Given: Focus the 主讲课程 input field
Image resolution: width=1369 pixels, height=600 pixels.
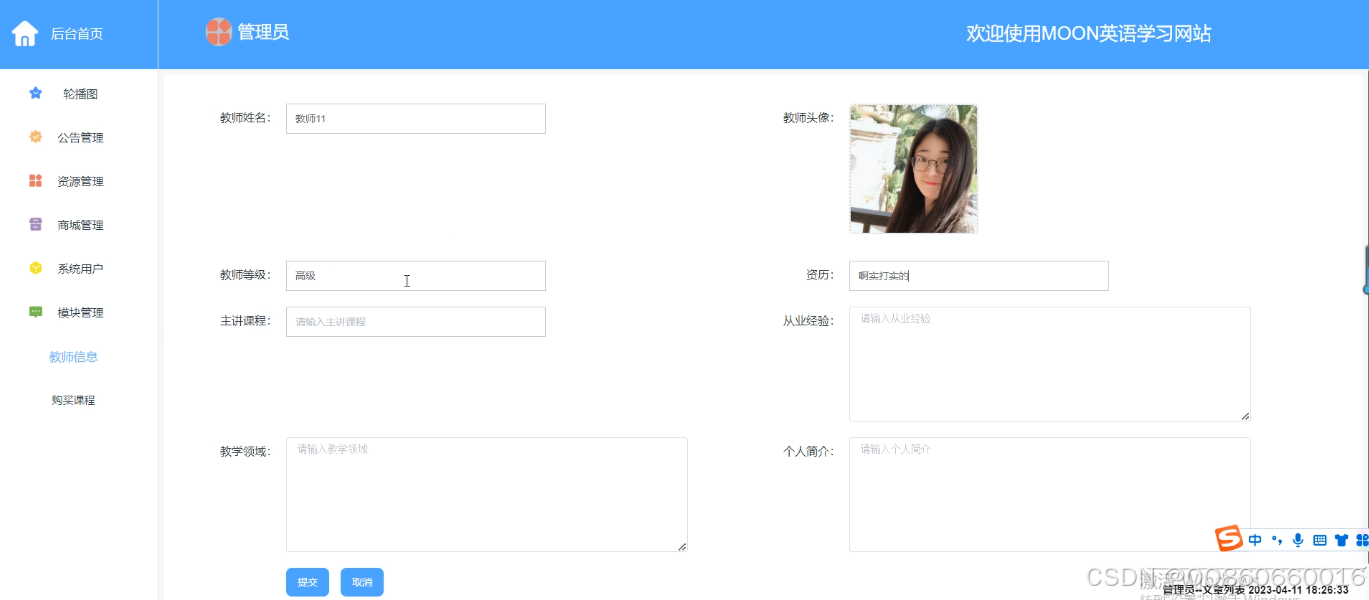Looking at the screenshot, I should [x=416, y=322].
